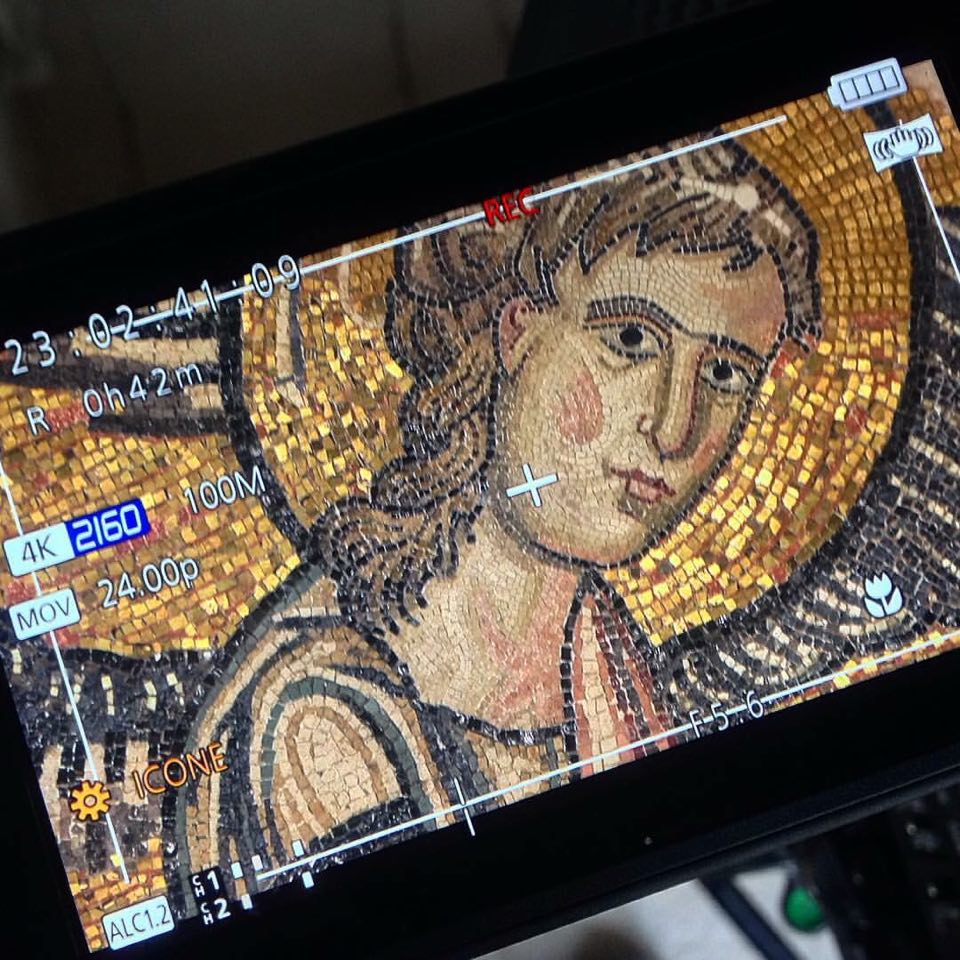Tap the red REC recording indicator
Viewport: 960px width, 960px height.
(x=511, y=206)
